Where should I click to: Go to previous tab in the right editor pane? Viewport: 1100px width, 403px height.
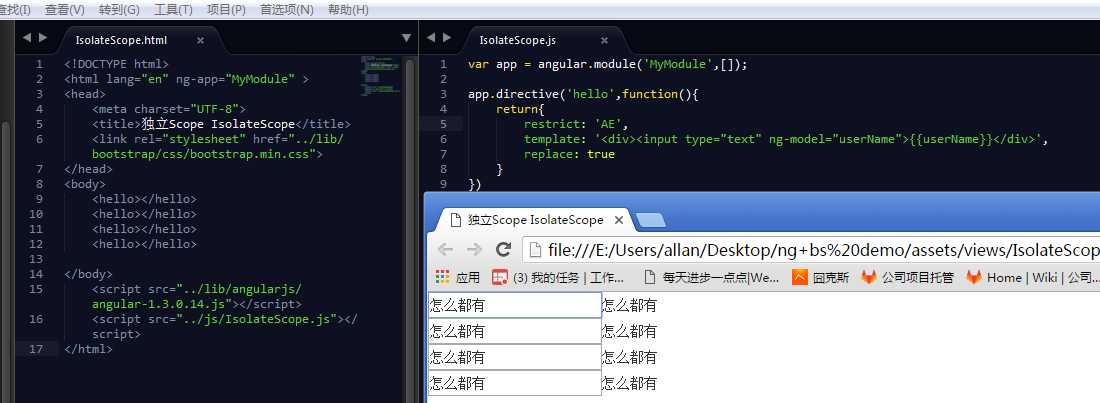pos(431,38)
